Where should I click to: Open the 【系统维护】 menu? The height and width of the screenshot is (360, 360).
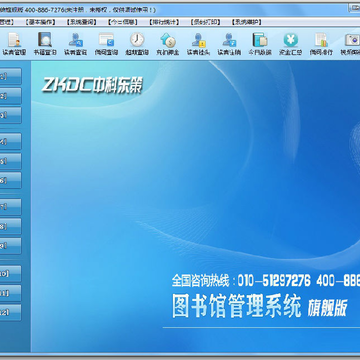(247, 22)
